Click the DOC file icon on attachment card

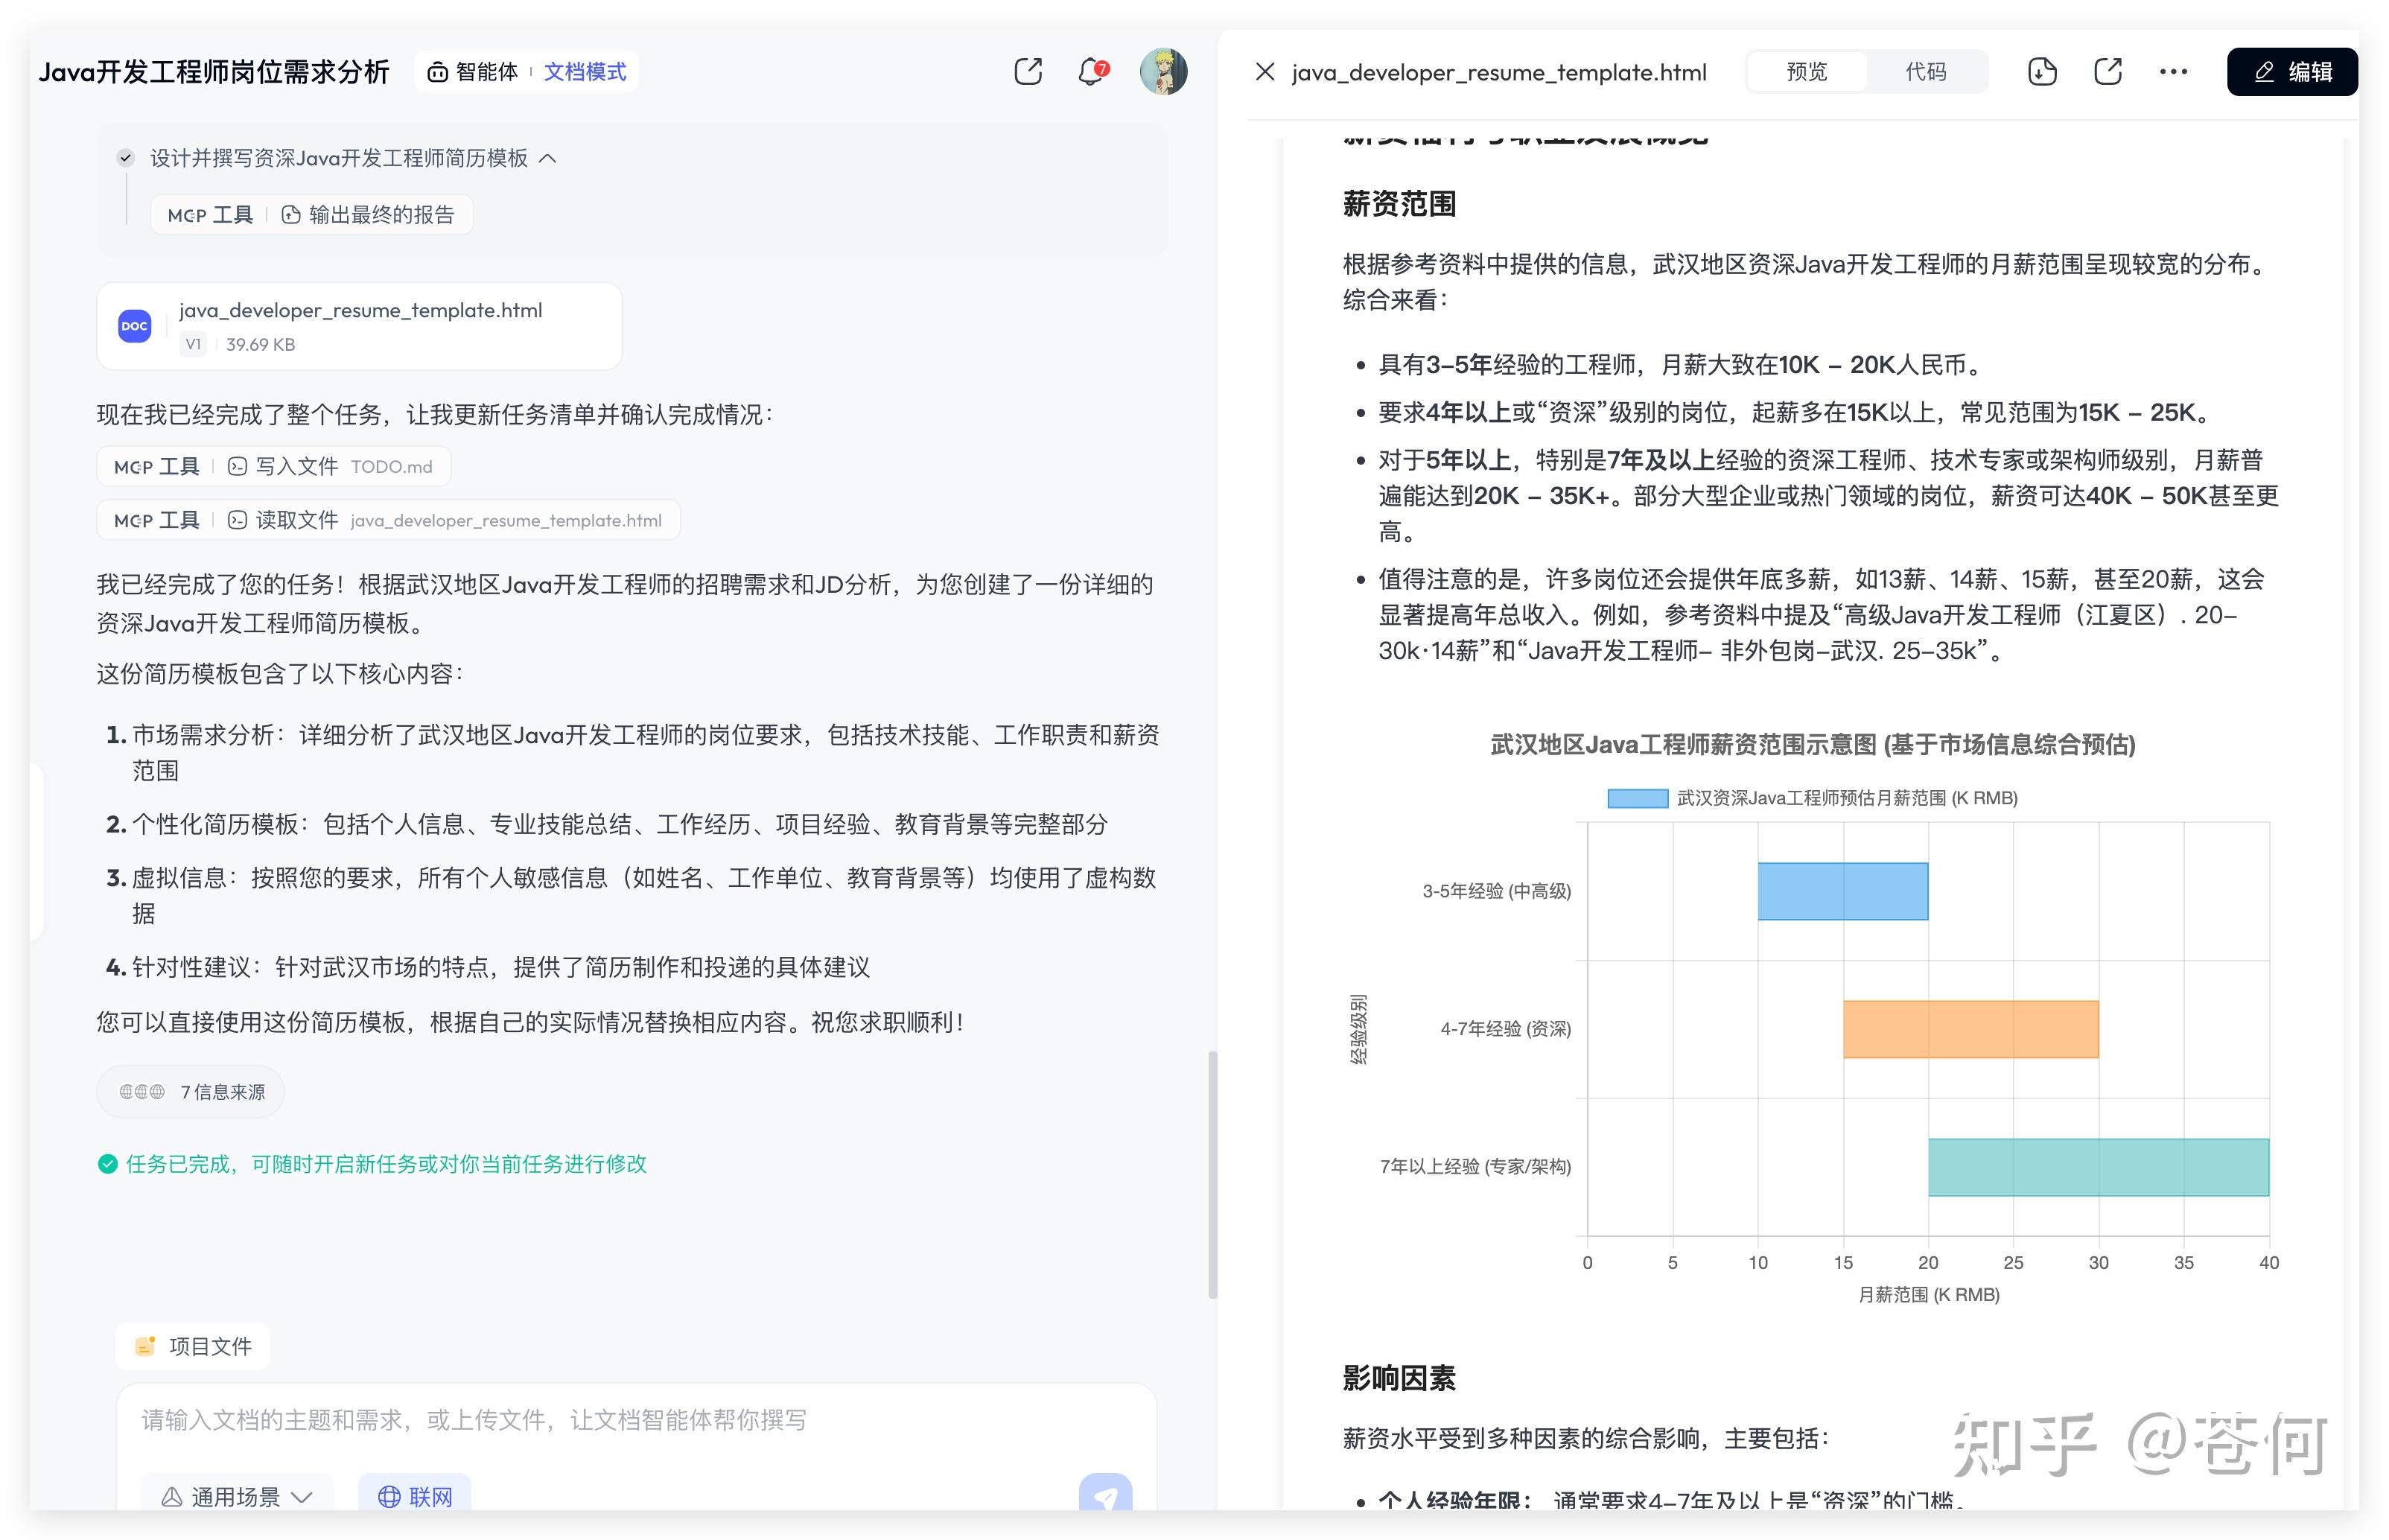(x=135, y=326)
